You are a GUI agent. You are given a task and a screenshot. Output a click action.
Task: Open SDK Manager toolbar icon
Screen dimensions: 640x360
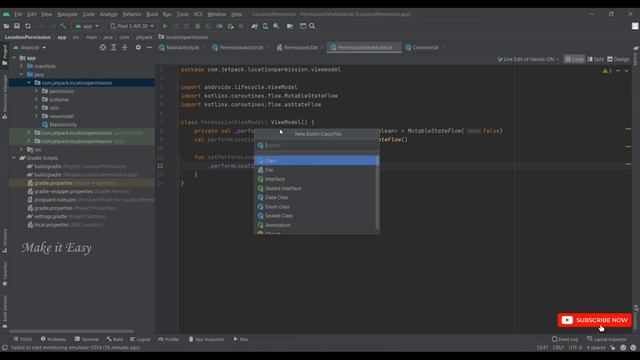(x=276, y=26)
